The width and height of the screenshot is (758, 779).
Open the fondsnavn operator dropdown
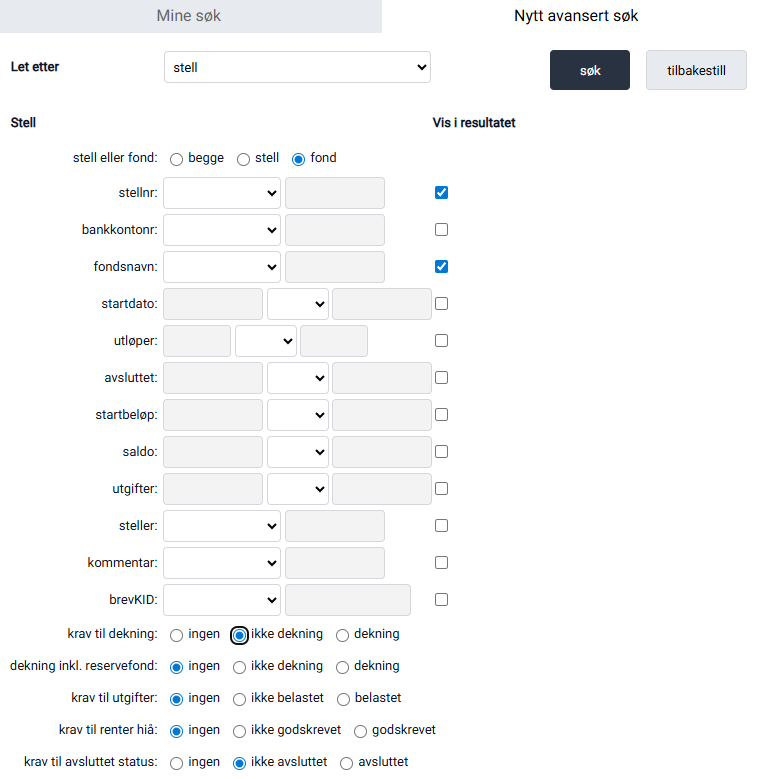[222, 267]
